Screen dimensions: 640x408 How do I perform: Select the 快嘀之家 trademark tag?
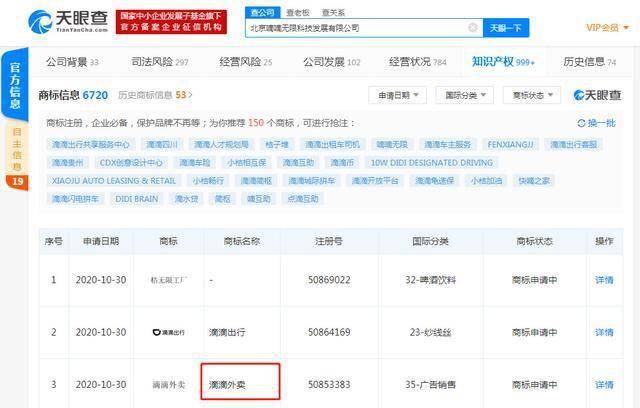(534, 180)
